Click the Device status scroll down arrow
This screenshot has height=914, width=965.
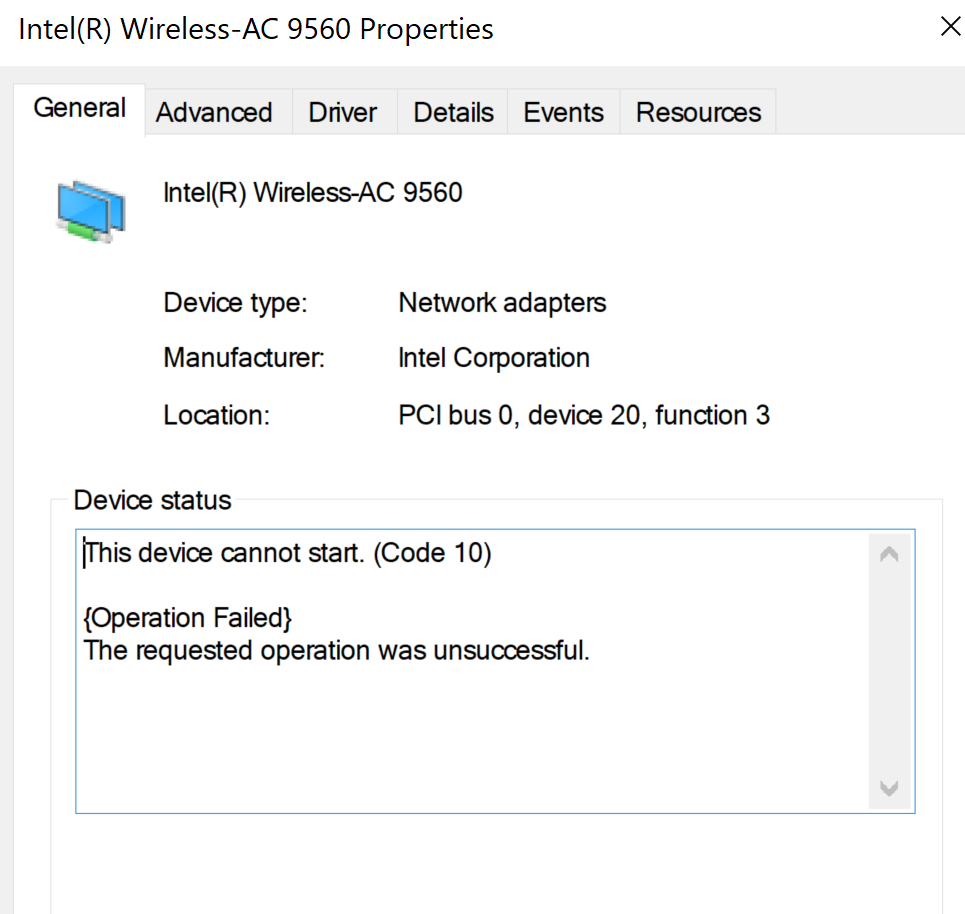(889, 788)
